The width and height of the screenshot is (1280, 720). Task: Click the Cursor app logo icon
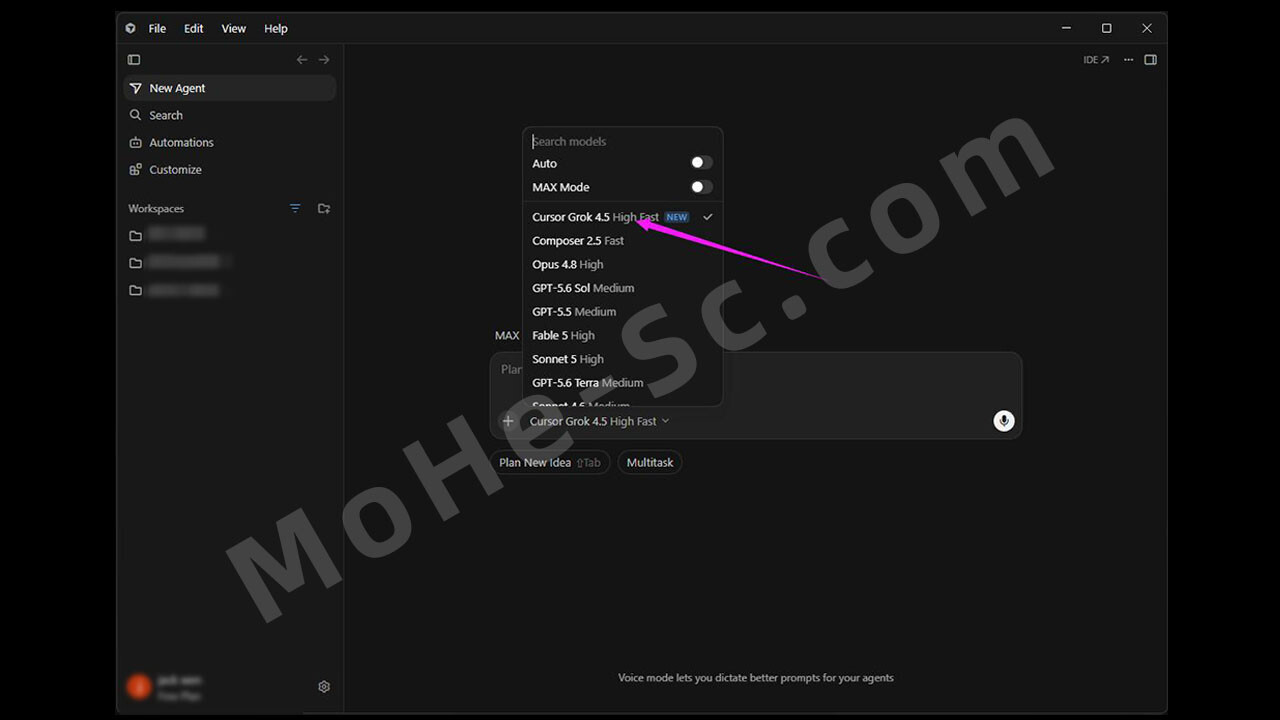tap(130, 28)
